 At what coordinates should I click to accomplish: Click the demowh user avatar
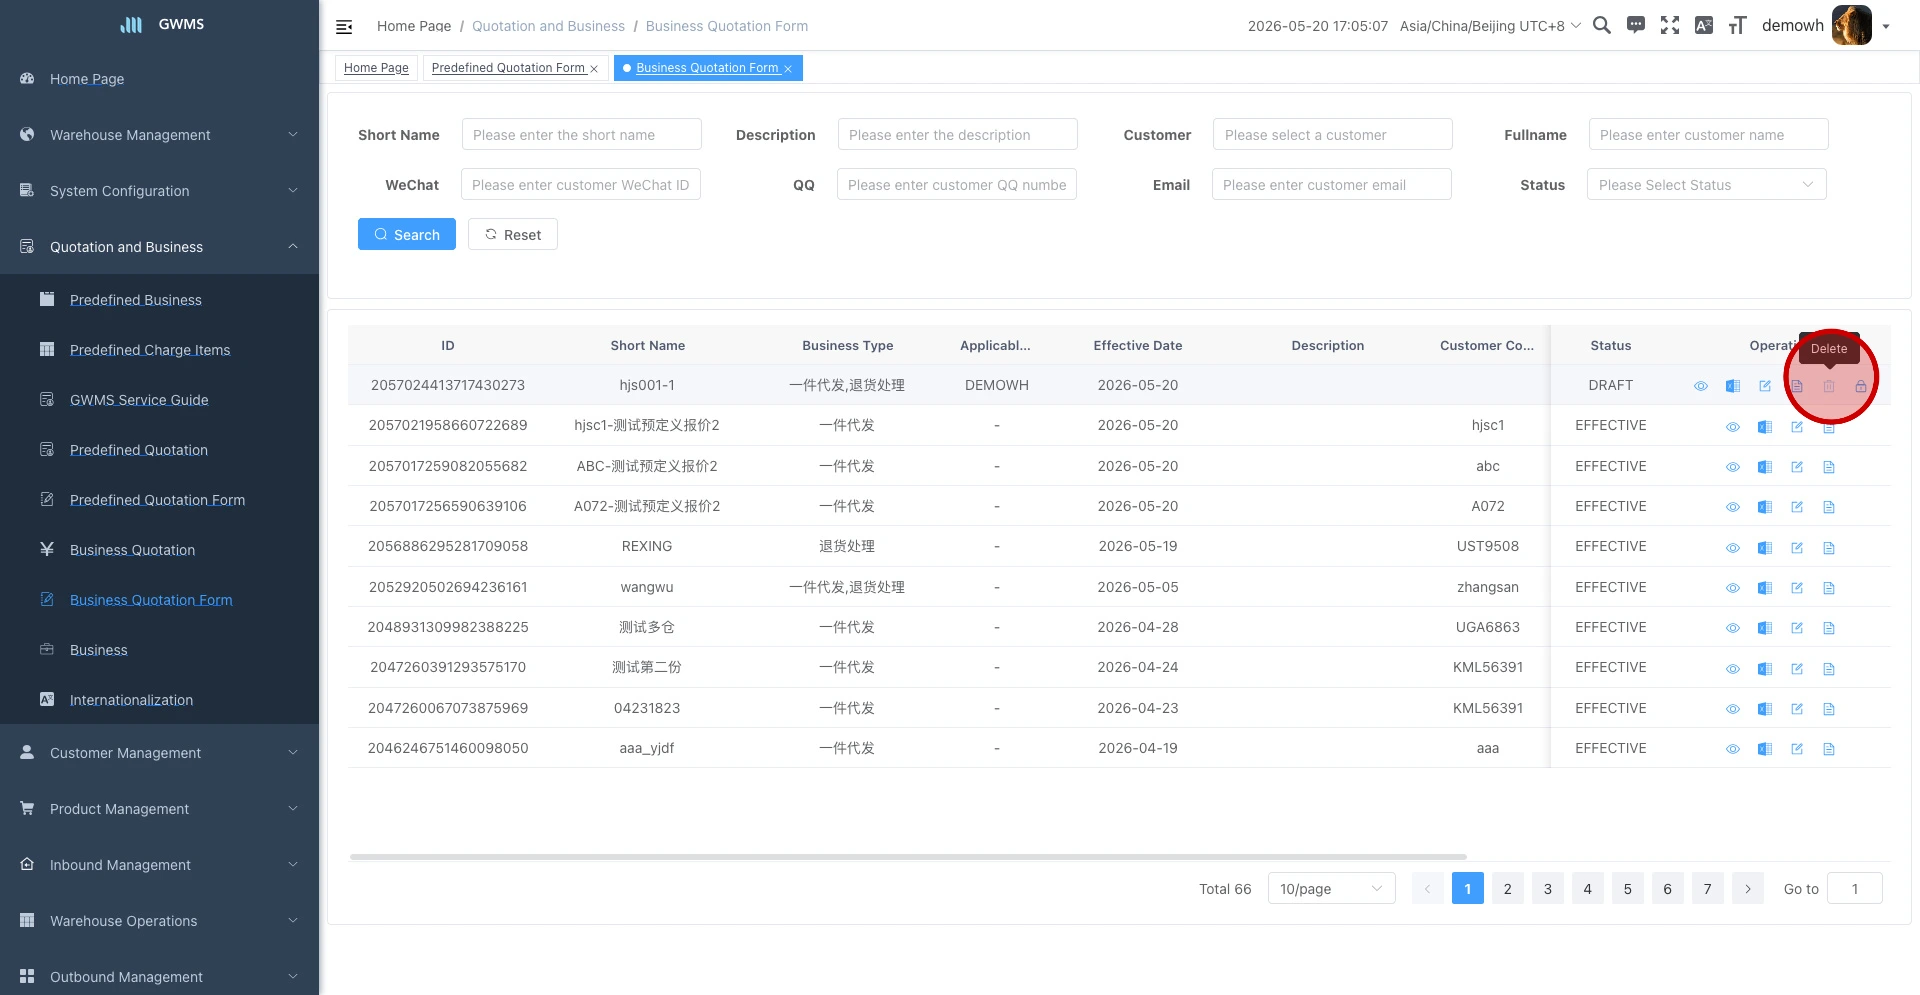pos(1851,26)
